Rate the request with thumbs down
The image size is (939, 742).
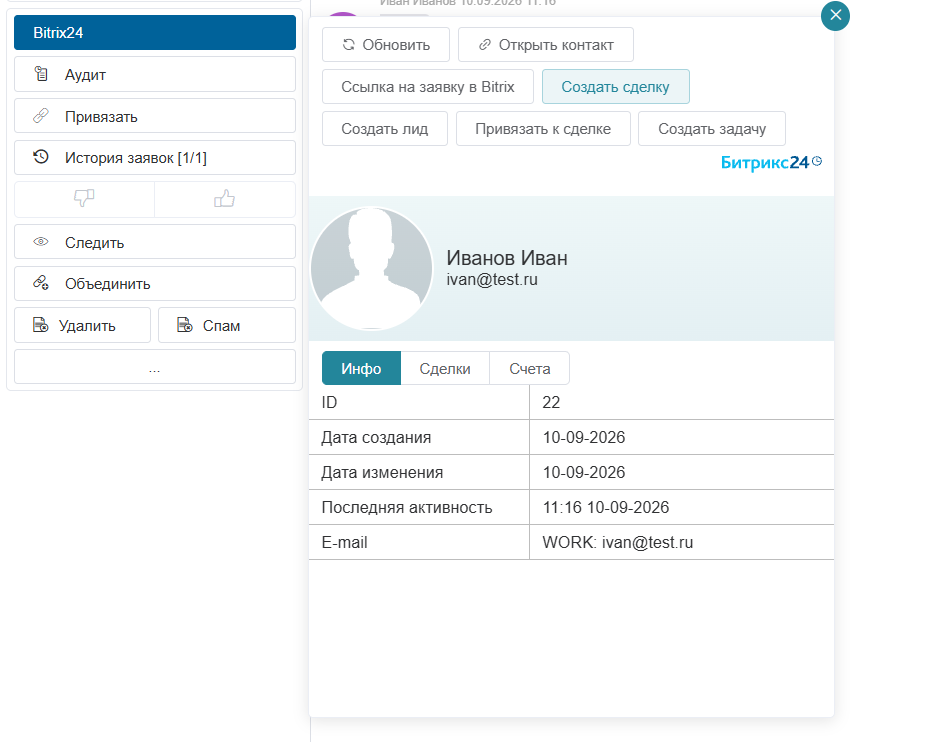[84, 199]
